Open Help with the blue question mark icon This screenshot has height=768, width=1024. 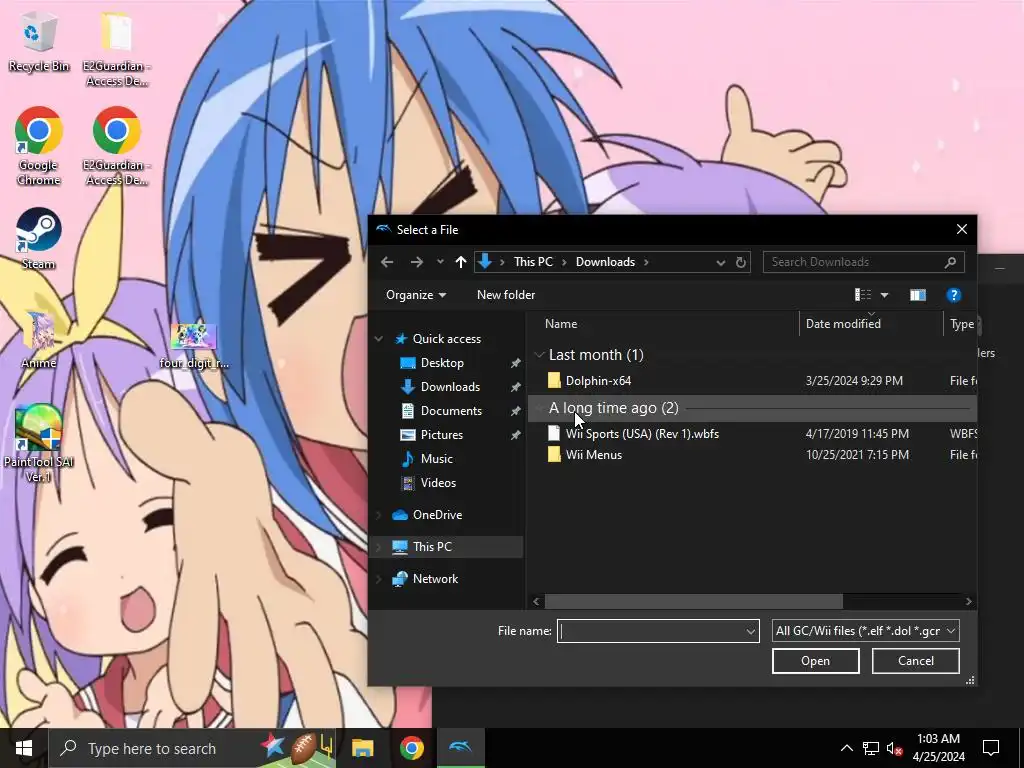[x=953, y=295]
